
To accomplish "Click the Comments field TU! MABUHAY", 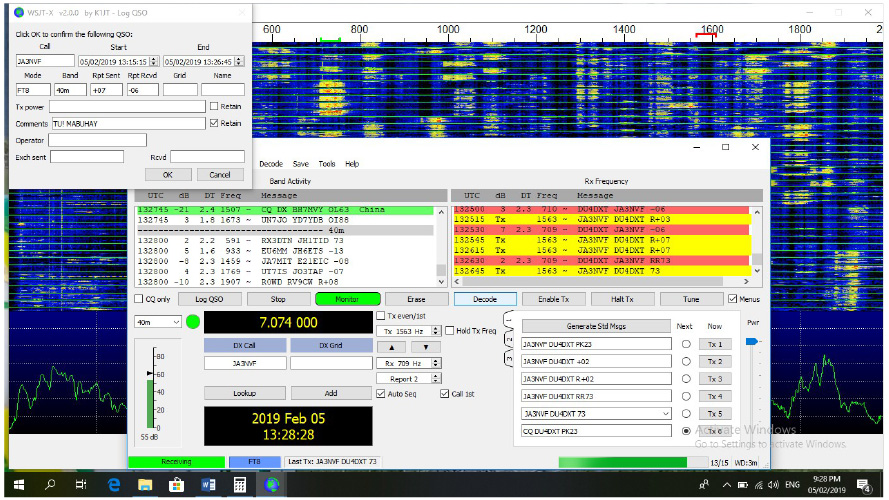I will [x=129, y=124].
